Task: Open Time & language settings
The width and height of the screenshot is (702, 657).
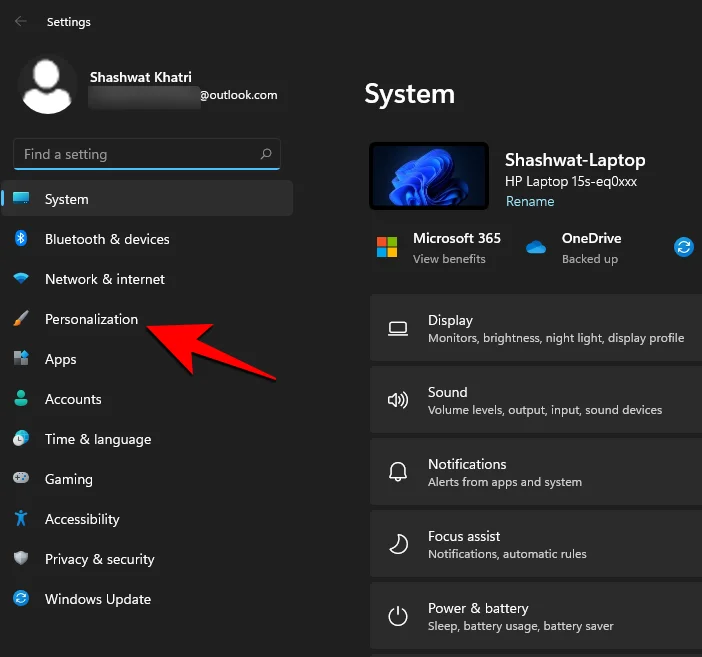Action: [x=147, y=438]
